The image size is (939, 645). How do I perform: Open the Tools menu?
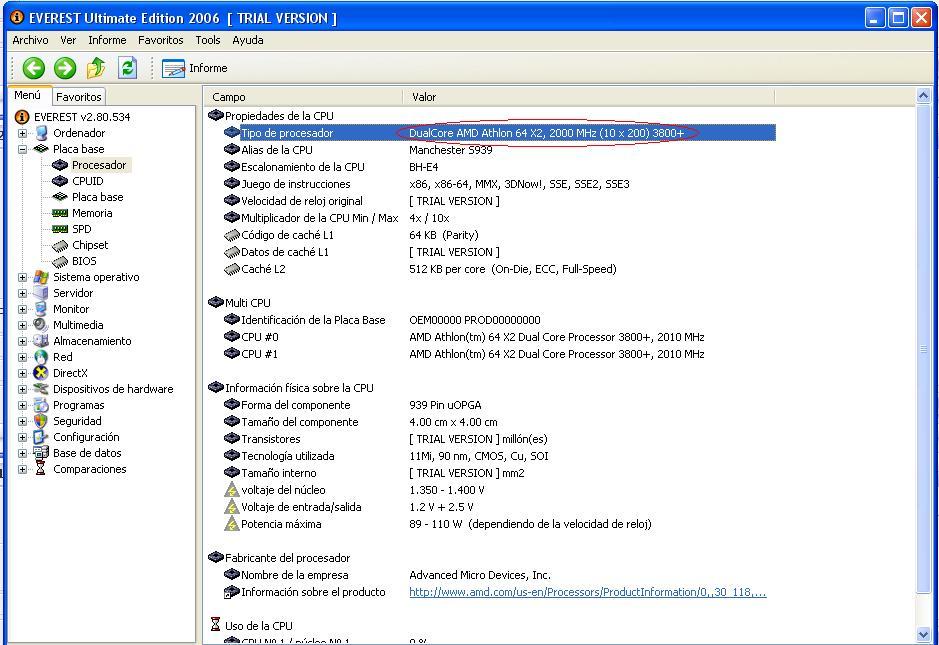[208, 40]
